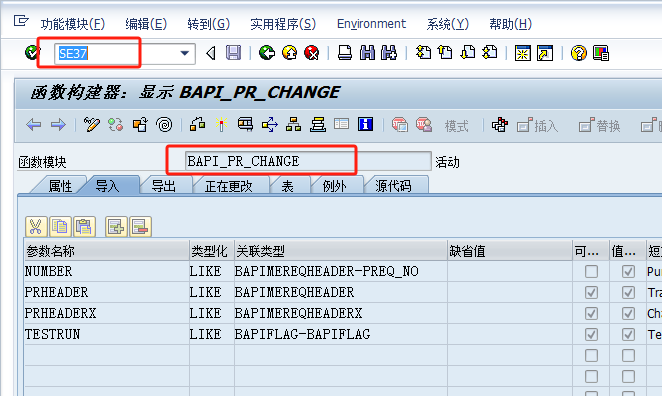Viewport: 662px width, 396px height.
Task: Switch to the 正在更改 tab
Action: pos(228,186)
